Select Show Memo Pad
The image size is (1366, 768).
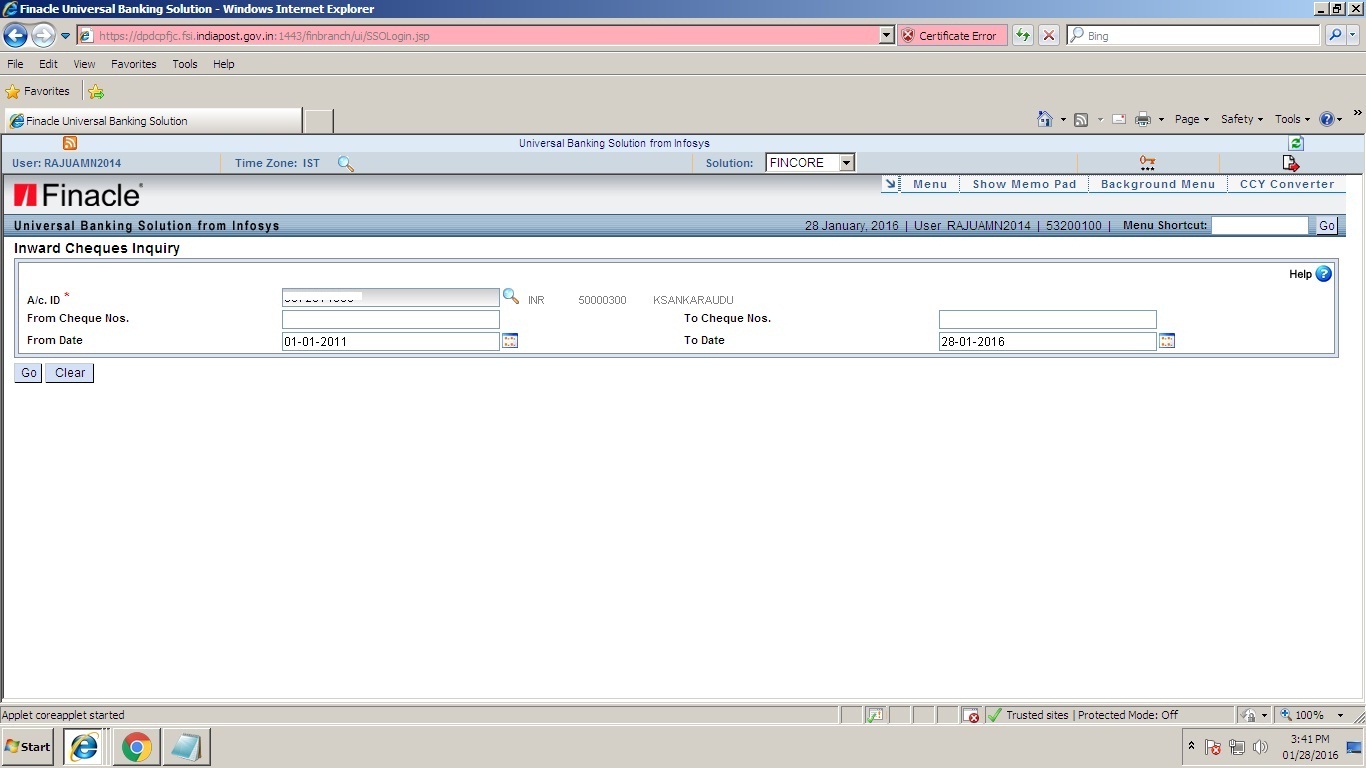1023,183
